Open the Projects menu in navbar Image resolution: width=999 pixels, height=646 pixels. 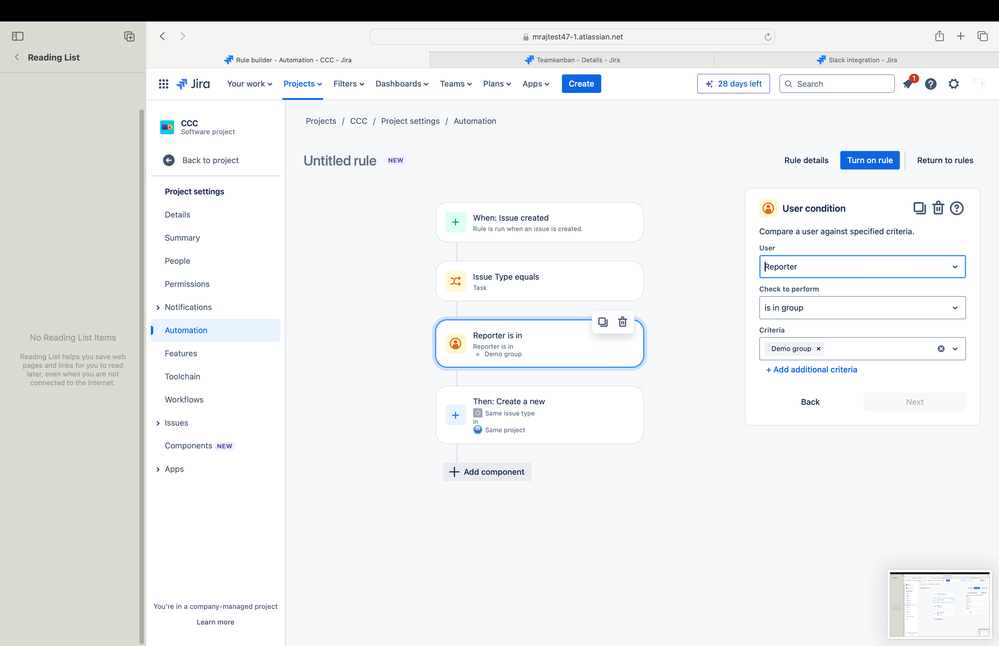pos(303,84)
